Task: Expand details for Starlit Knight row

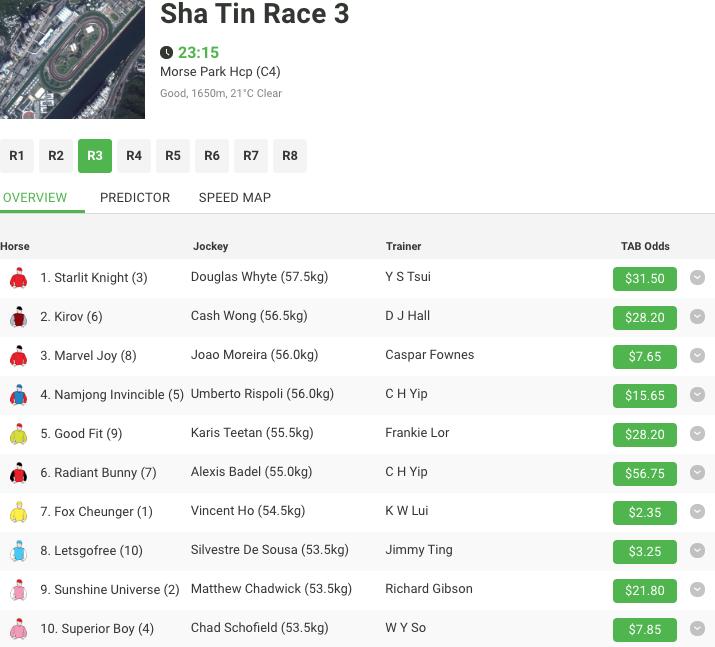Action: [x=697, y=278]
